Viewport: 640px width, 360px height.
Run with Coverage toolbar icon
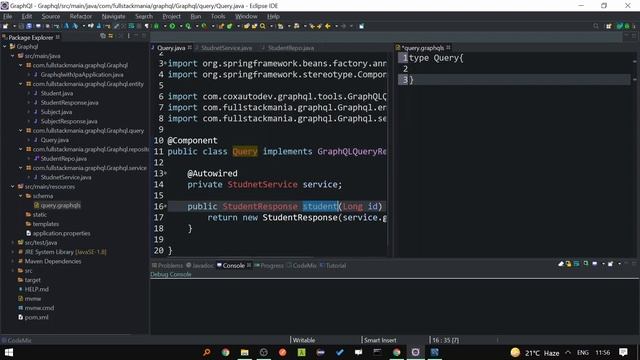pyautogui.click(x=188, y=26)
